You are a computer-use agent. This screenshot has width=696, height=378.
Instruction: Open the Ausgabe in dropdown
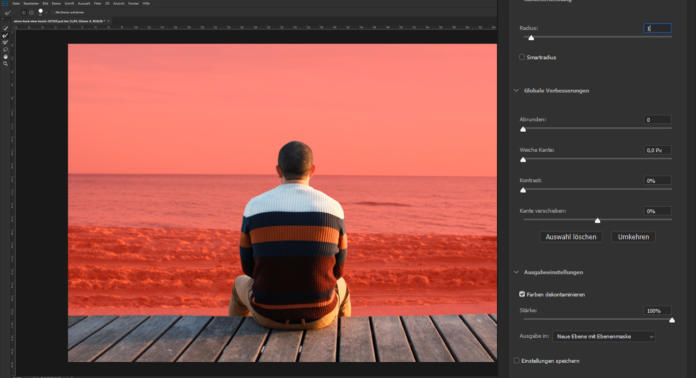[604, 336]
